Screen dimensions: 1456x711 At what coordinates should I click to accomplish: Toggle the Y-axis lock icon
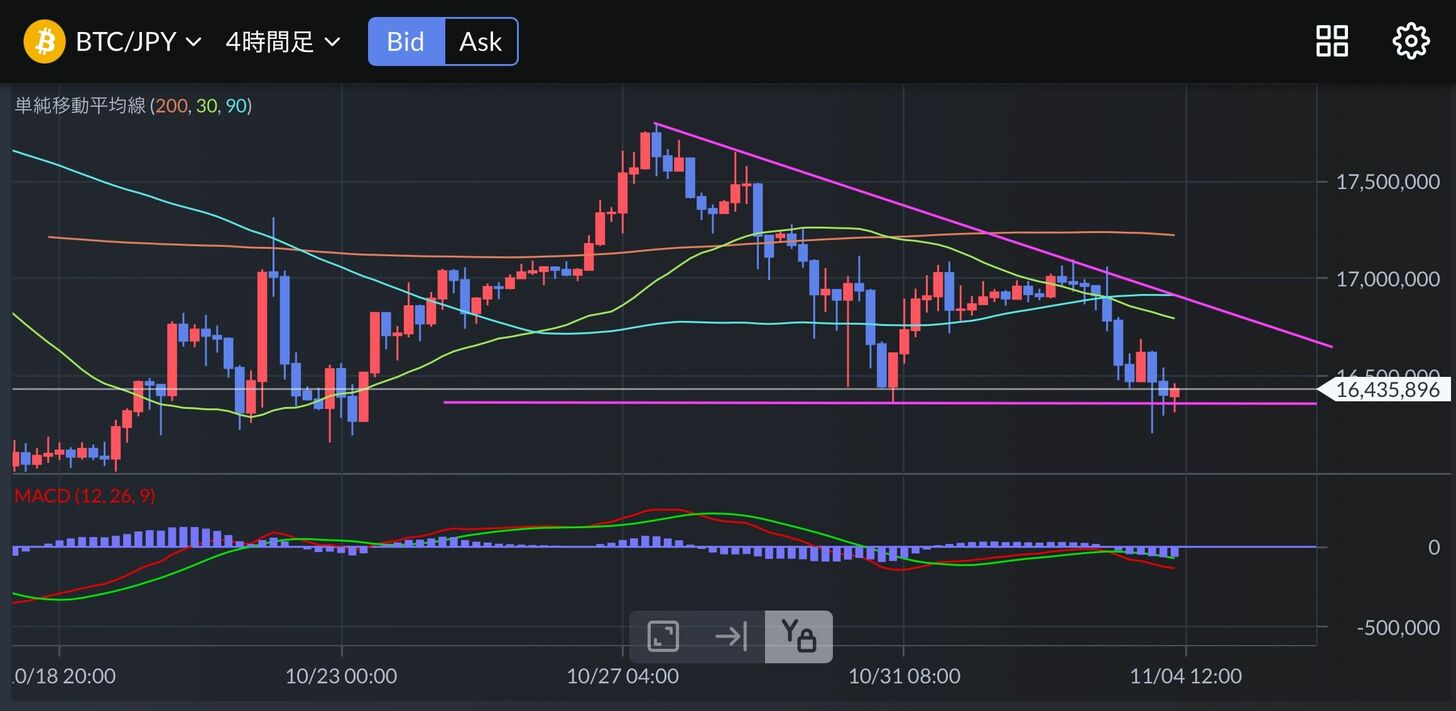click(x=798, y=636)
